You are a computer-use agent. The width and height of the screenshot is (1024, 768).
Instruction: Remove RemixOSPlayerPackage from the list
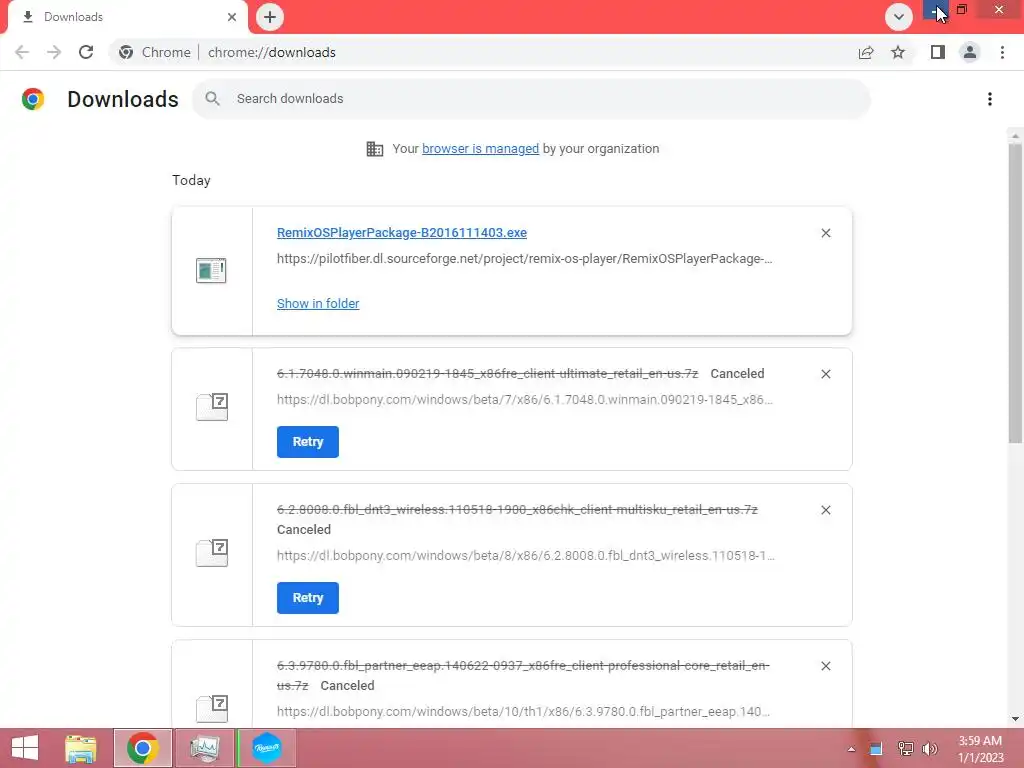coord(825,233)
